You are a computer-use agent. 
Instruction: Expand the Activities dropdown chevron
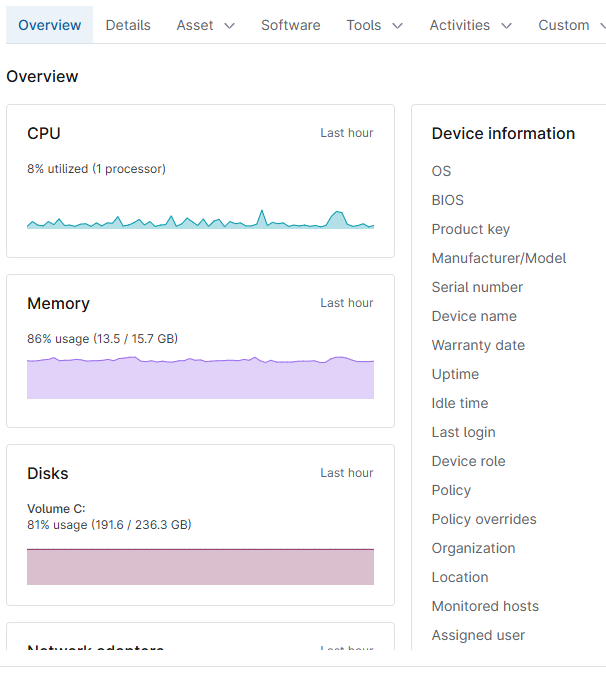(506, 26)
